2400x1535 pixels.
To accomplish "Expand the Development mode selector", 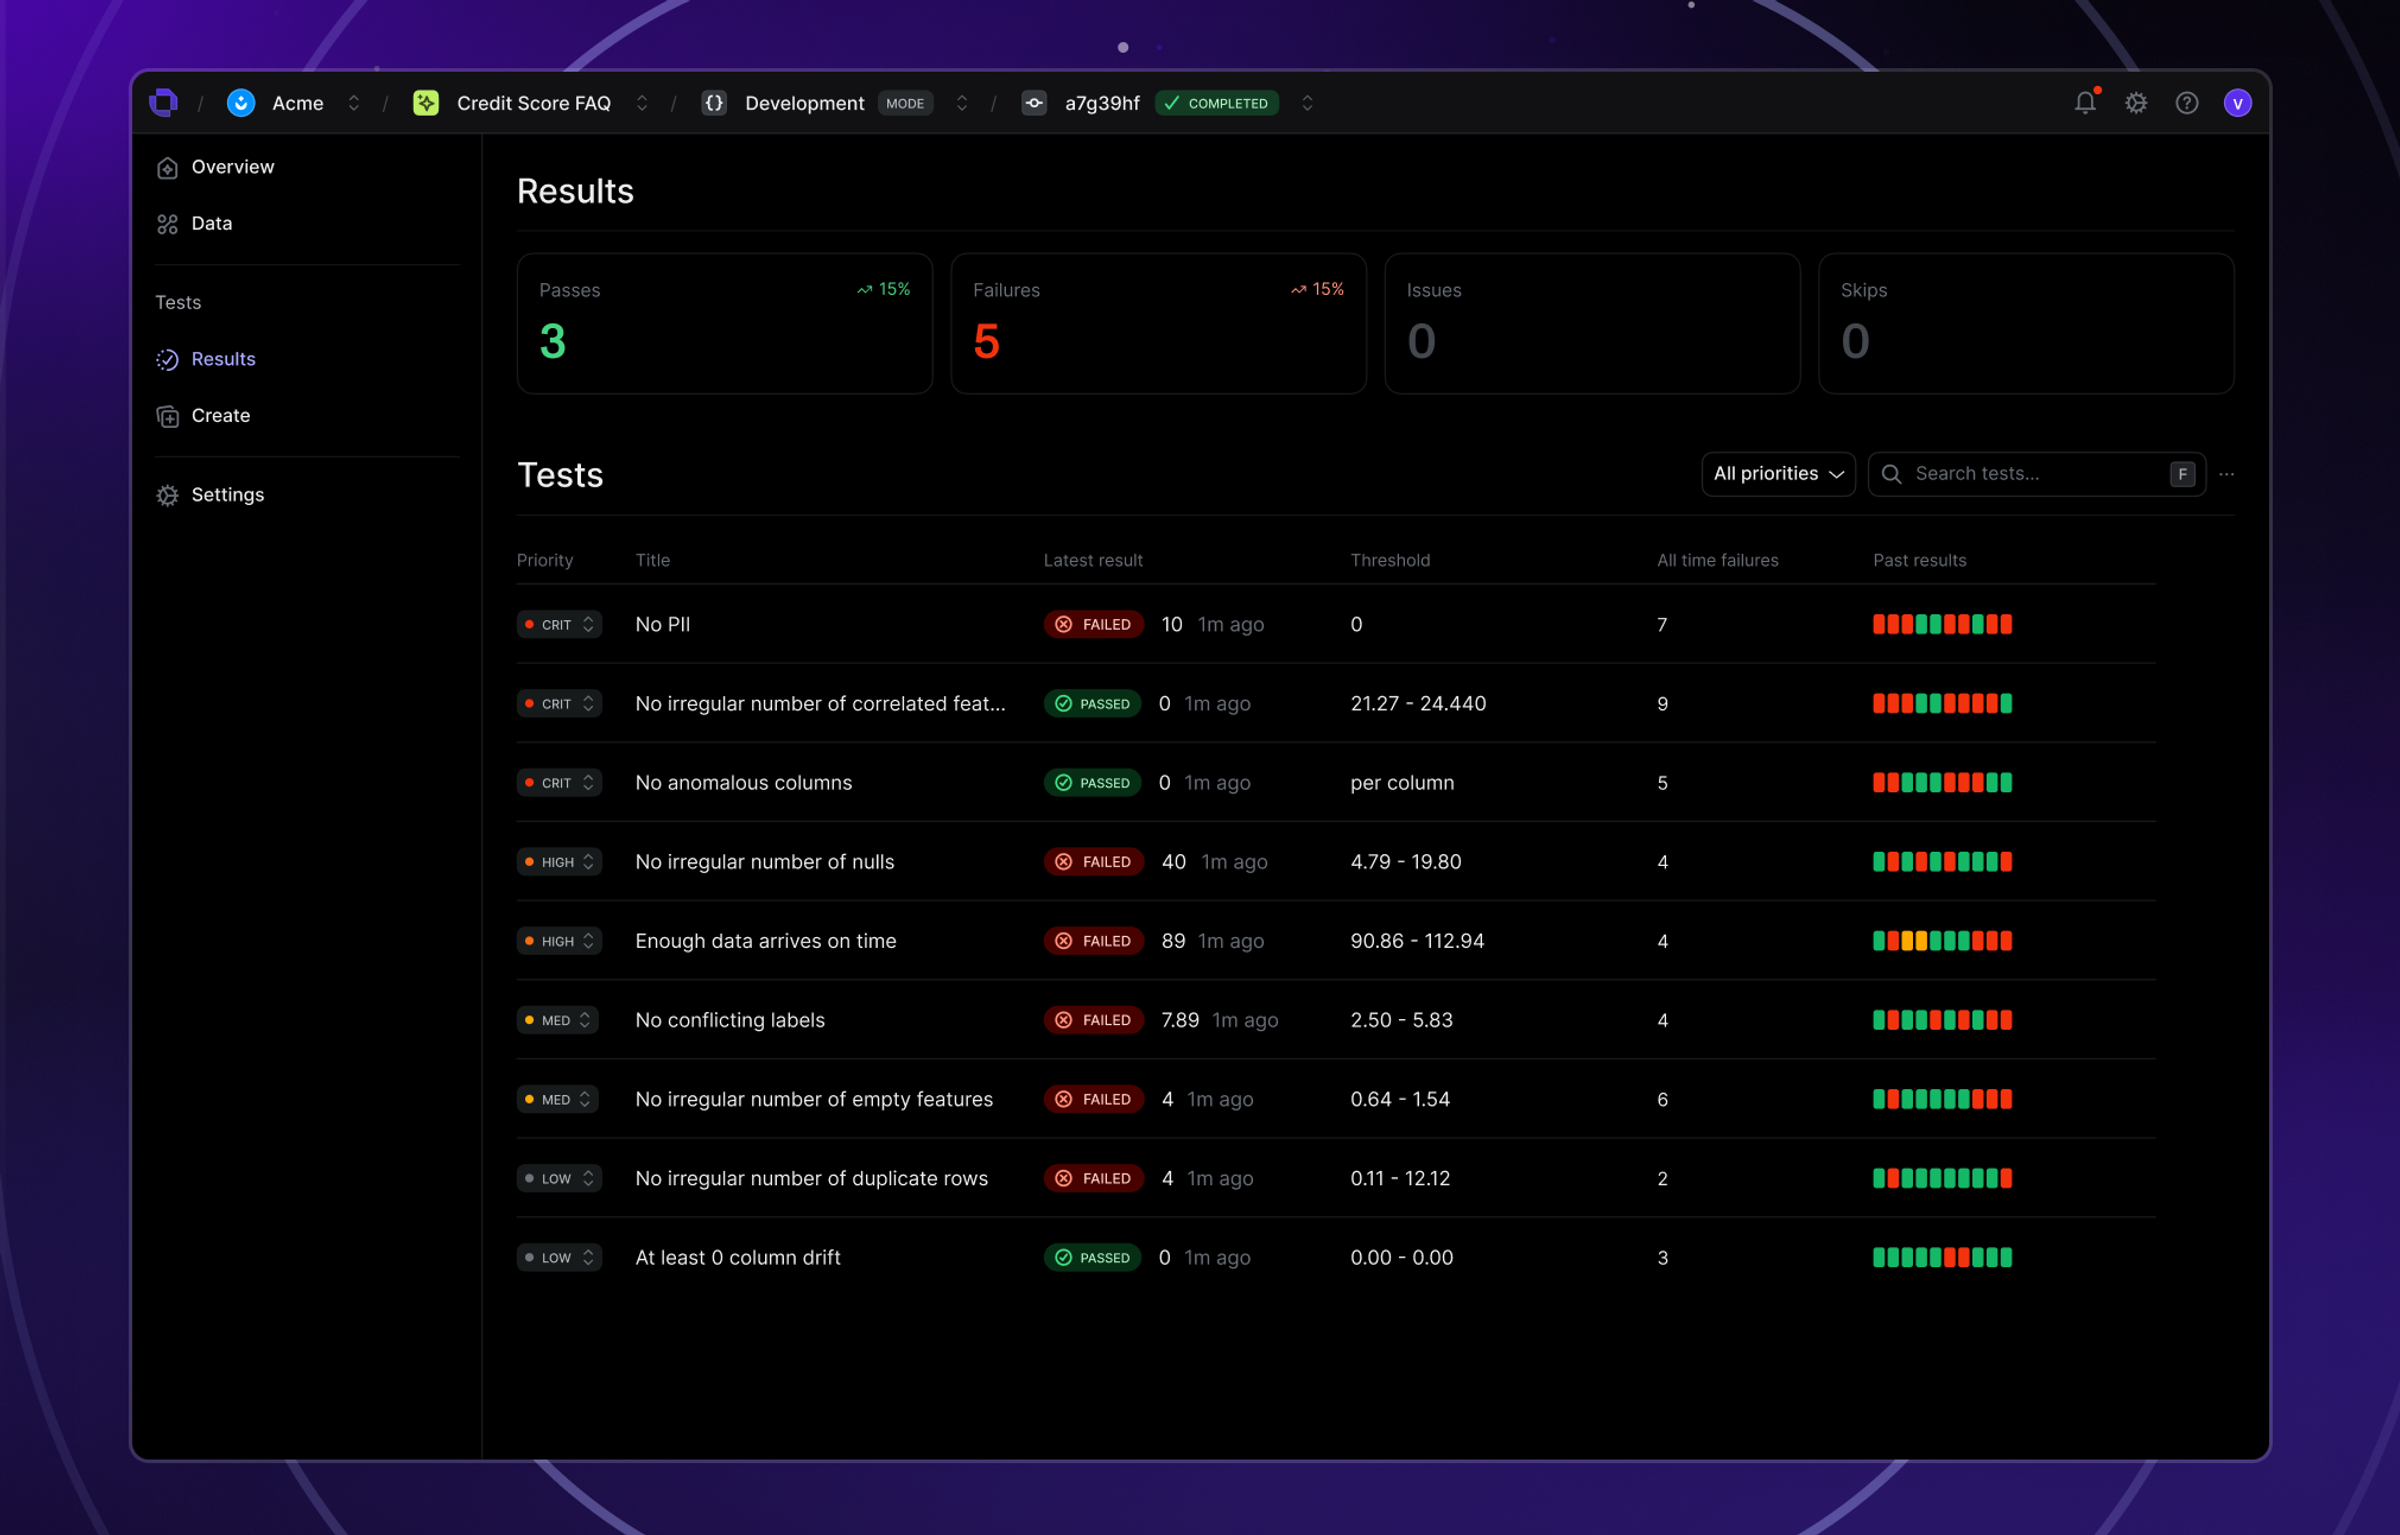I will [x=961, y=103].
